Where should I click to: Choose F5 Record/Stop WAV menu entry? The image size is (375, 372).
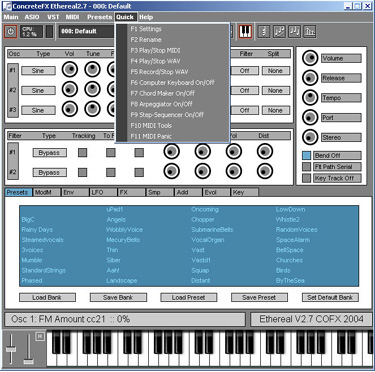coord(173,72)
